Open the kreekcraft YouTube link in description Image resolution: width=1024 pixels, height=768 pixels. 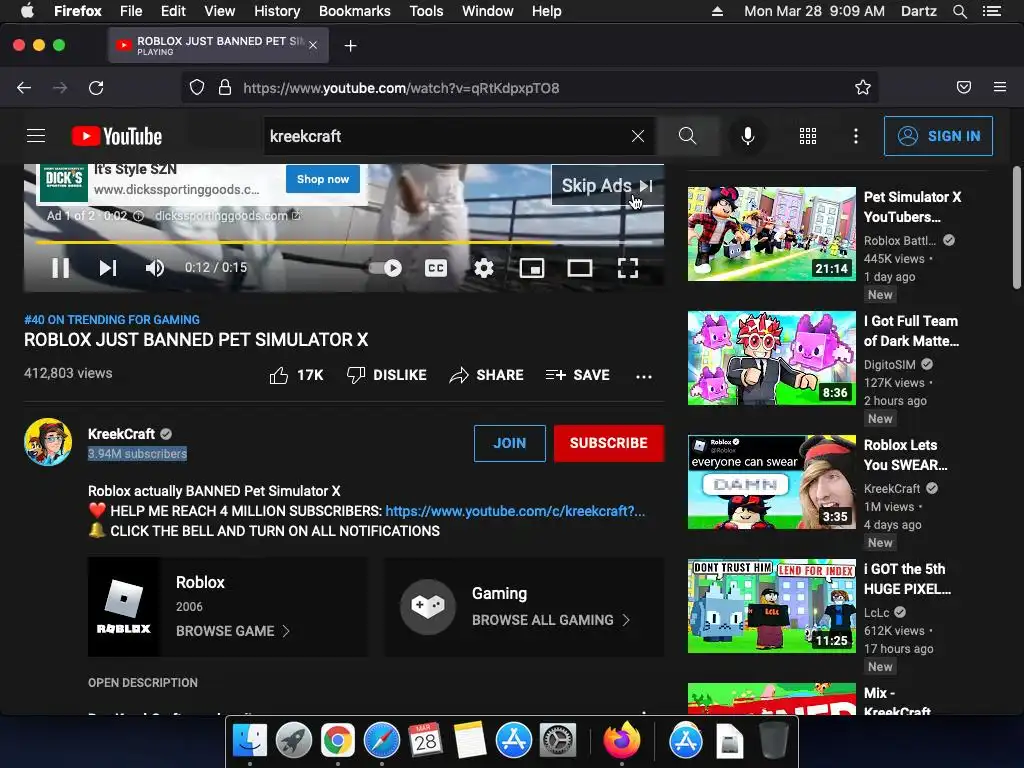click(x=515, y=511)
